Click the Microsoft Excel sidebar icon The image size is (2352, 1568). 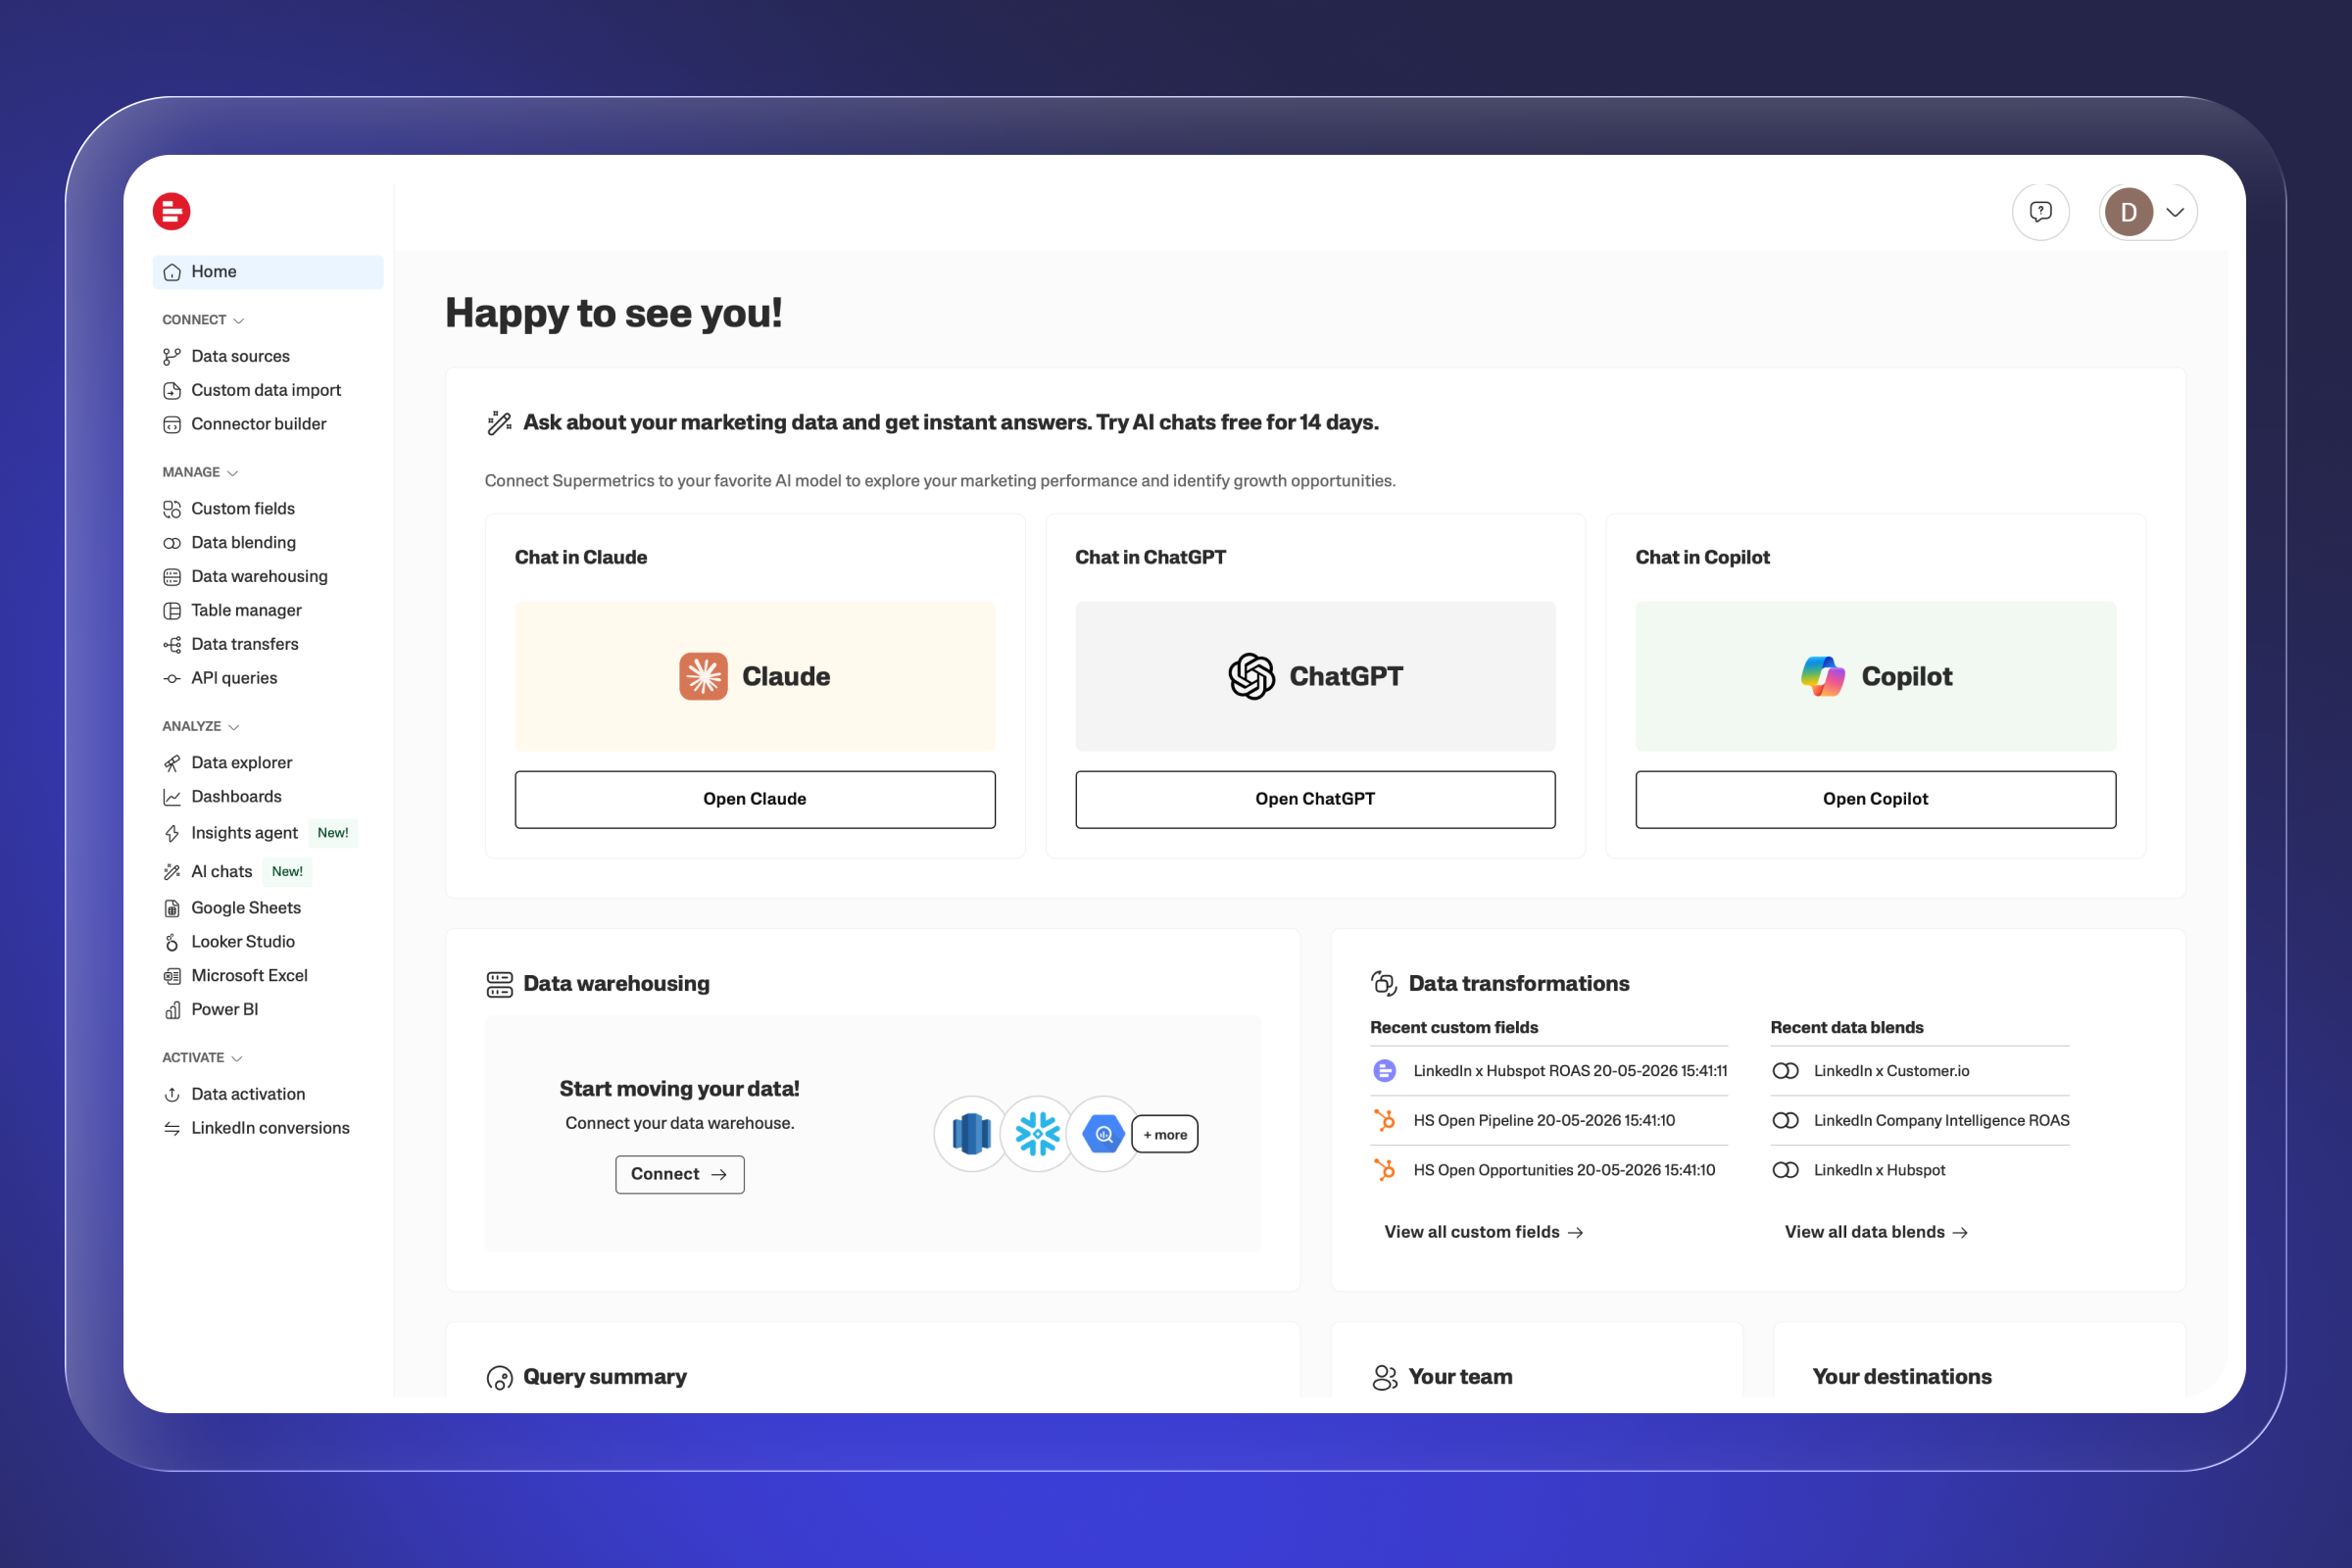172,976
